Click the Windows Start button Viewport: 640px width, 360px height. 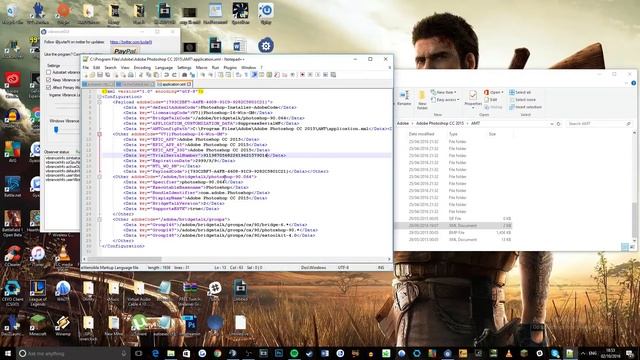pyautogui.click(x=7, y=353)
